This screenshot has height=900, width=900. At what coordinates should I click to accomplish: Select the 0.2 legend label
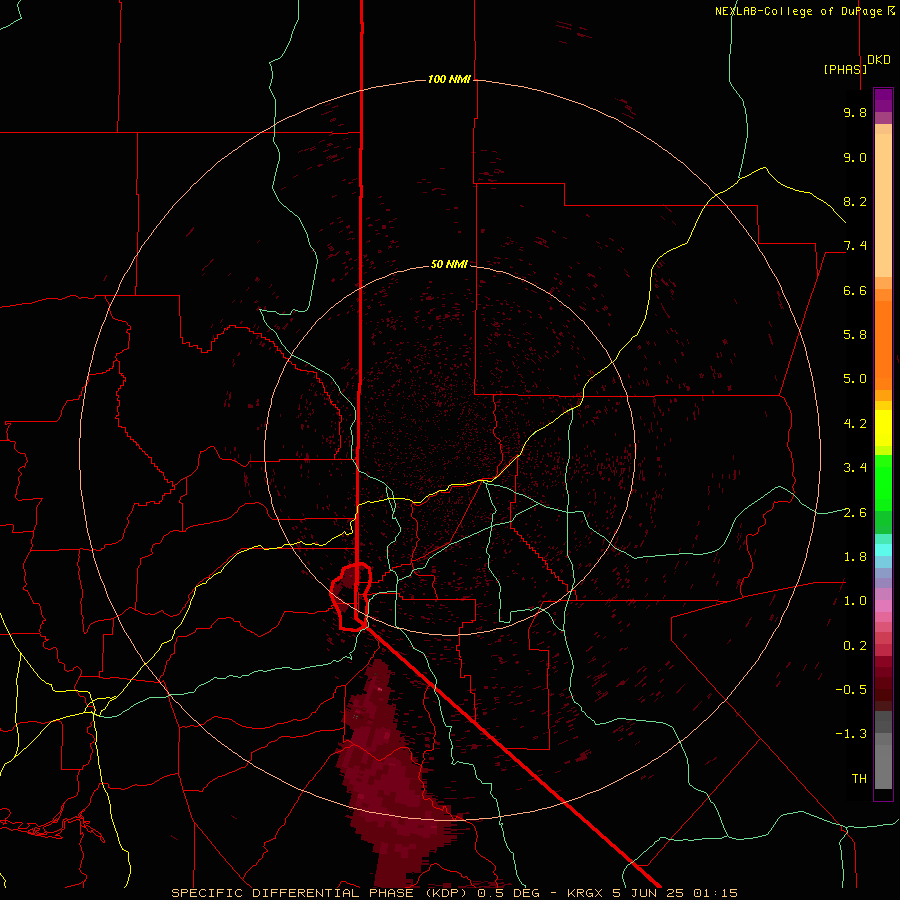855,646
